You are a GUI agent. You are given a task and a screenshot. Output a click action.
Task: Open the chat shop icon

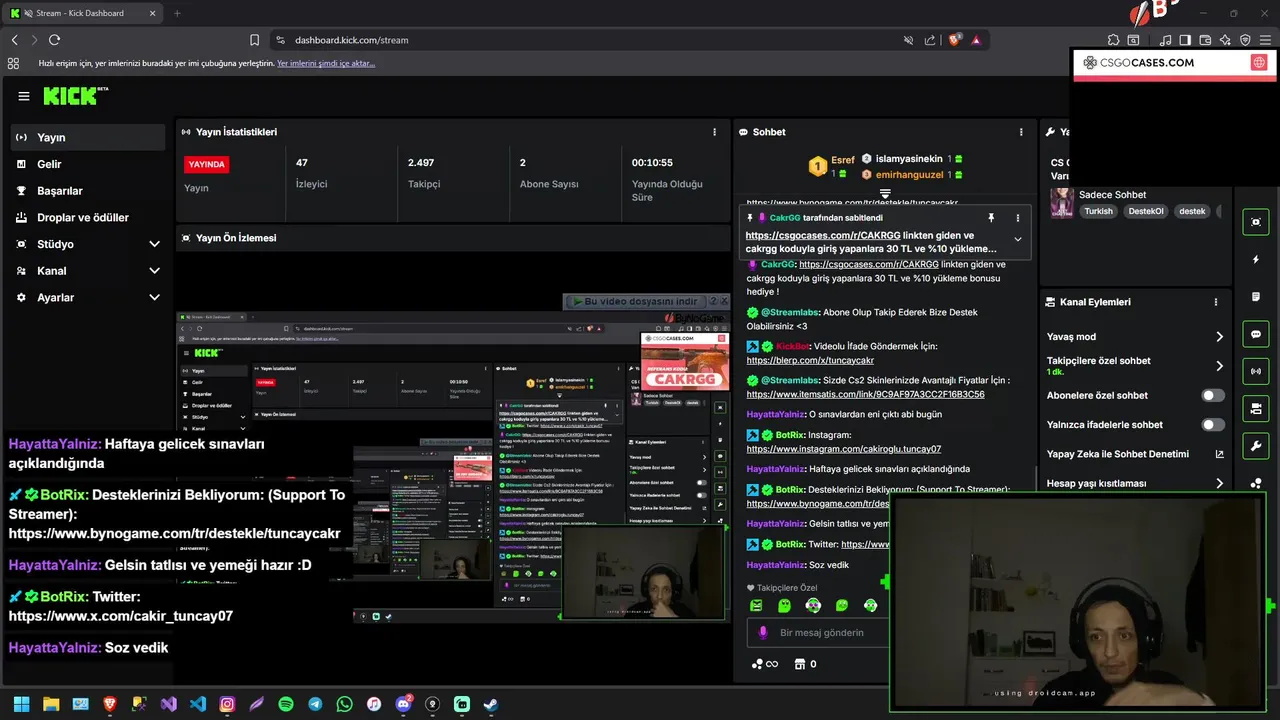tap(799, 664)
